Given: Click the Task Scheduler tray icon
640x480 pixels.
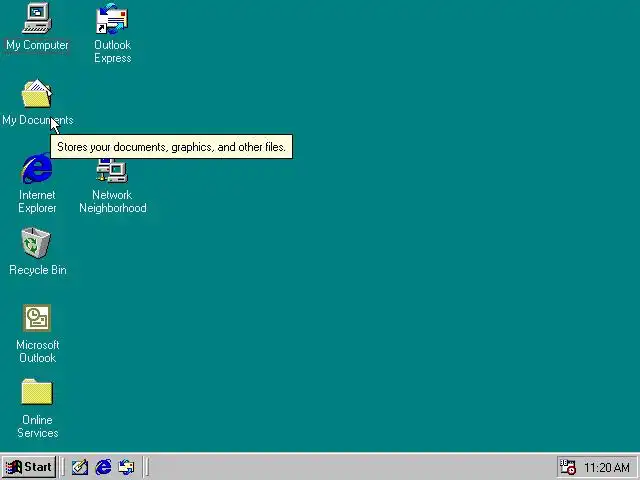Looking at the screenshot, I should pyautogui.click(x=568, y=467).
